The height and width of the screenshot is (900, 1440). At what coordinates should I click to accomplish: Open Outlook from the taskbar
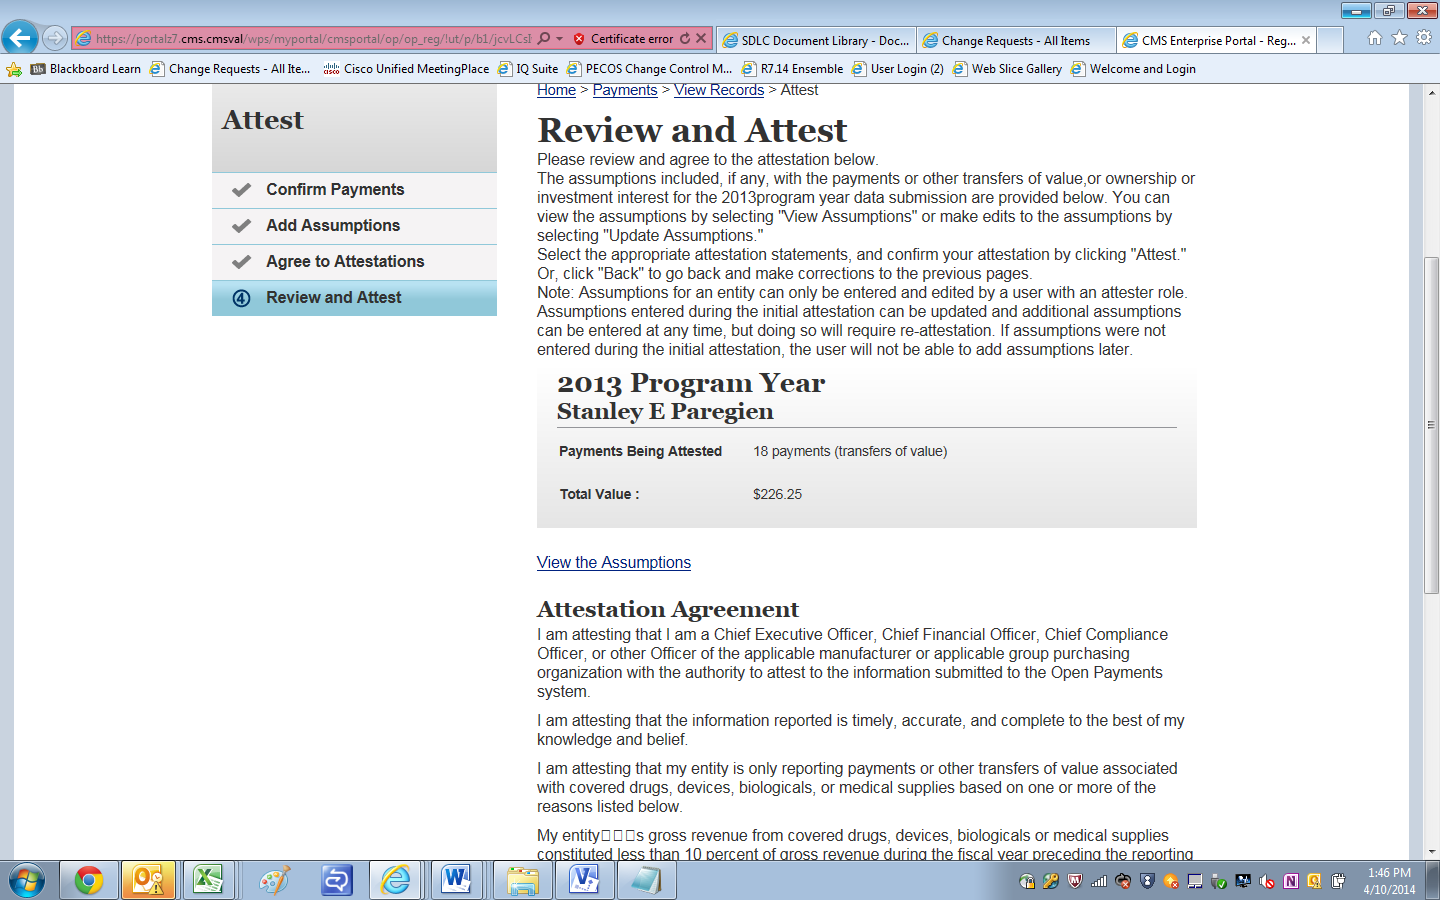(x=149, y=880)
